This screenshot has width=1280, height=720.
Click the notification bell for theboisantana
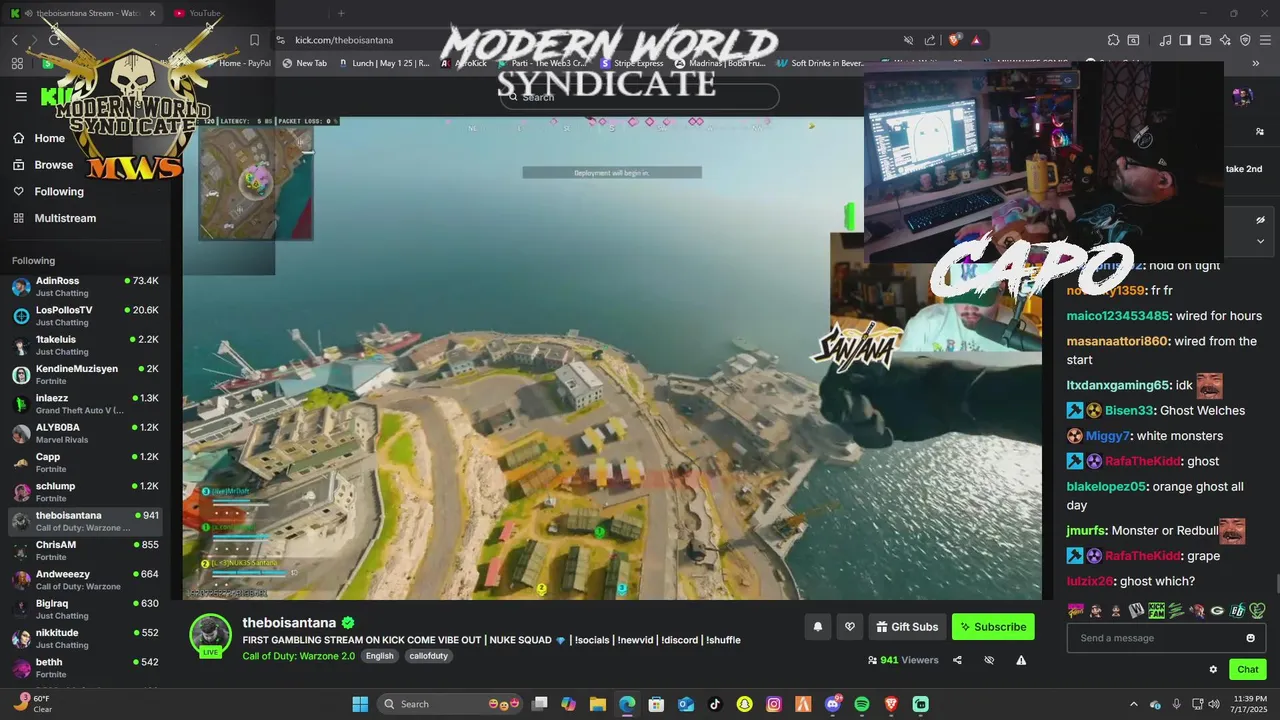[x=817, y=627]
